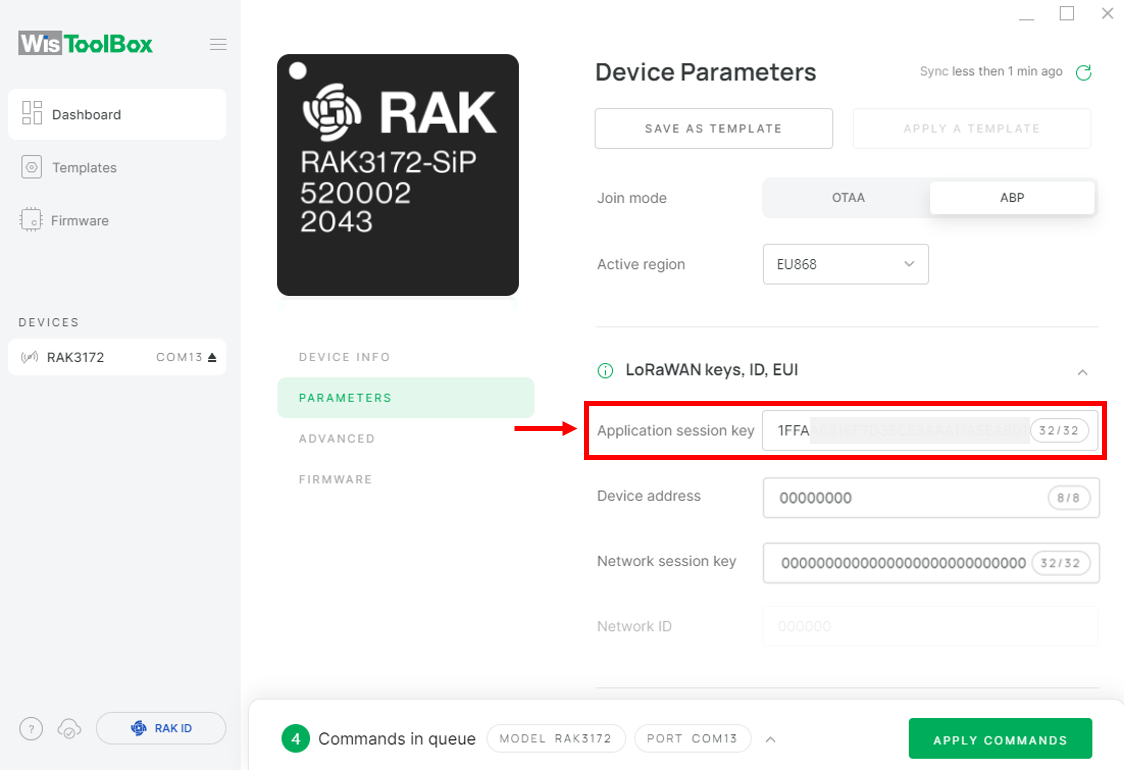Select OTAA join mode
This screenshot has width=1129, height=774.
[847, 198]
